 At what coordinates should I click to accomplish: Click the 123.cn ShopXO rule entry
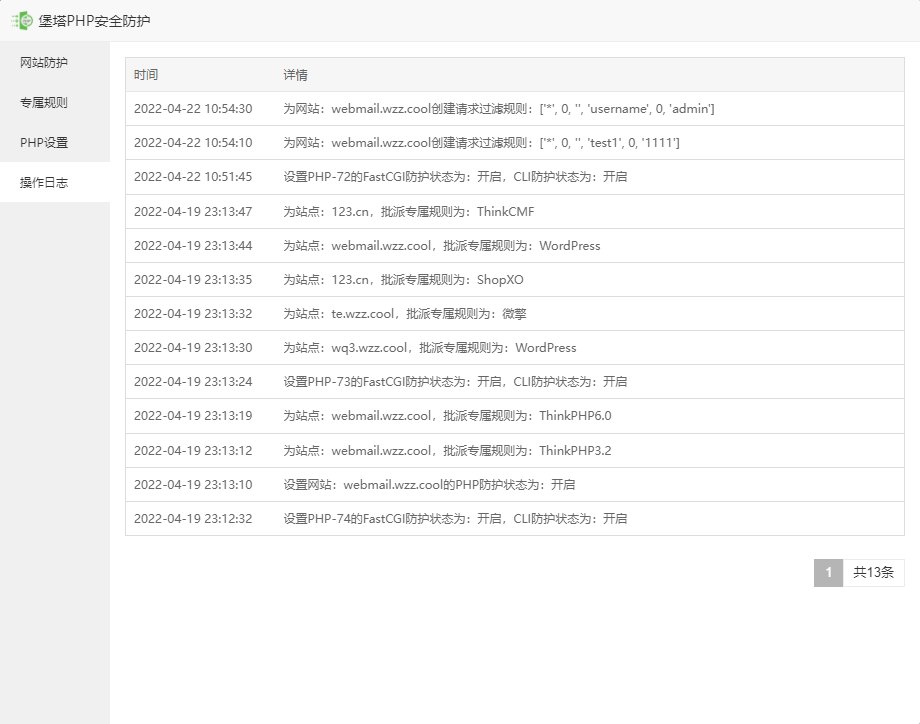(x=403, y=279)
